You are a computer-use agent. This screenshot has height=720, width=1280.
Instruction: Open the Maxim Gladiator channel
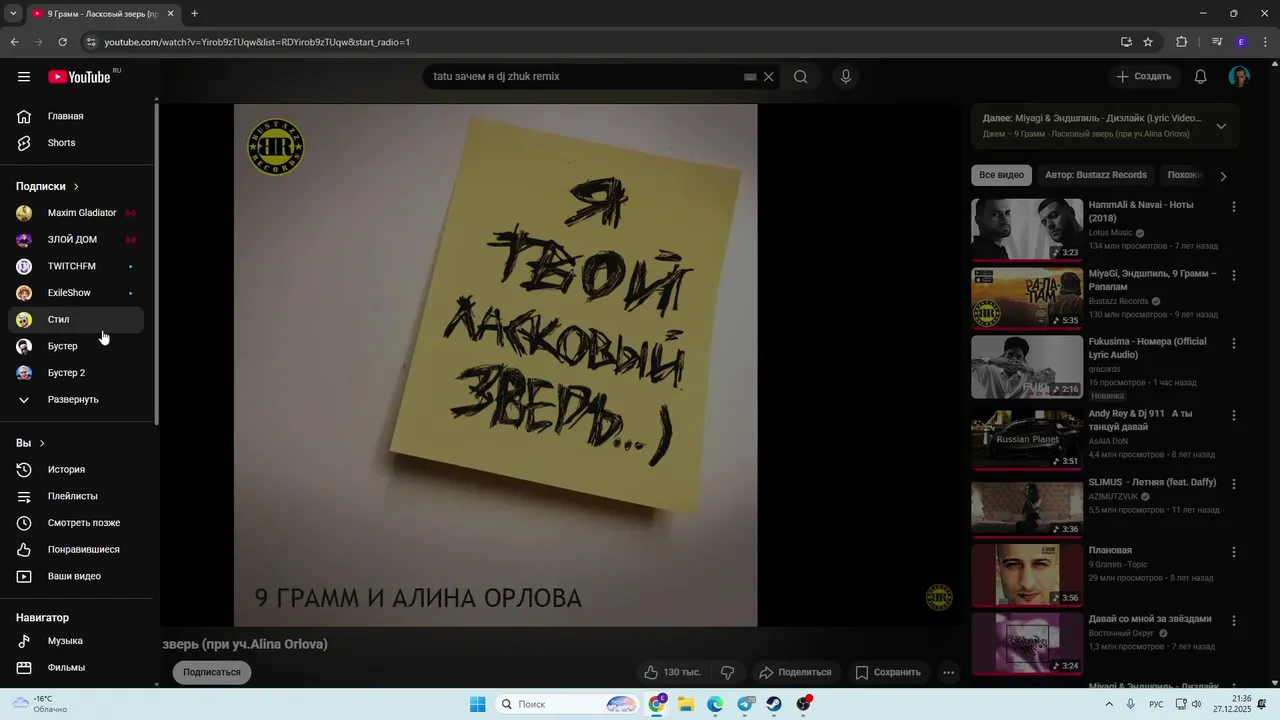[x=77, y=213]
